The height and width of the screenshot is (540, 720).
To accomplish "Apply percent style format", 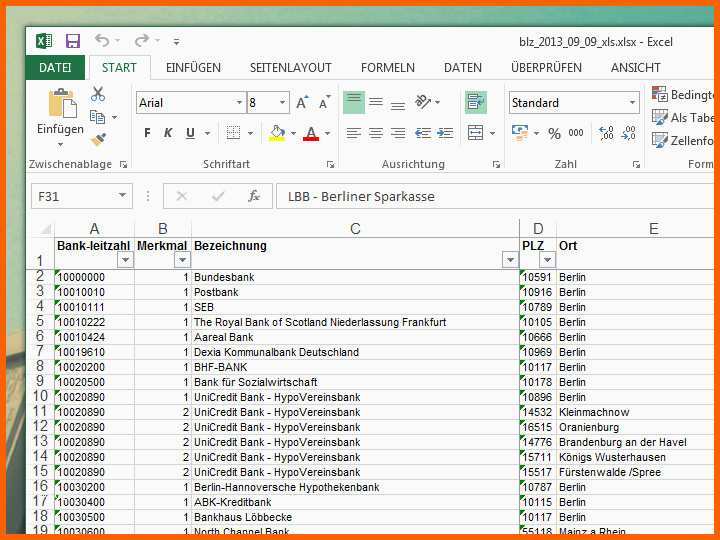I will coord(554,134).
